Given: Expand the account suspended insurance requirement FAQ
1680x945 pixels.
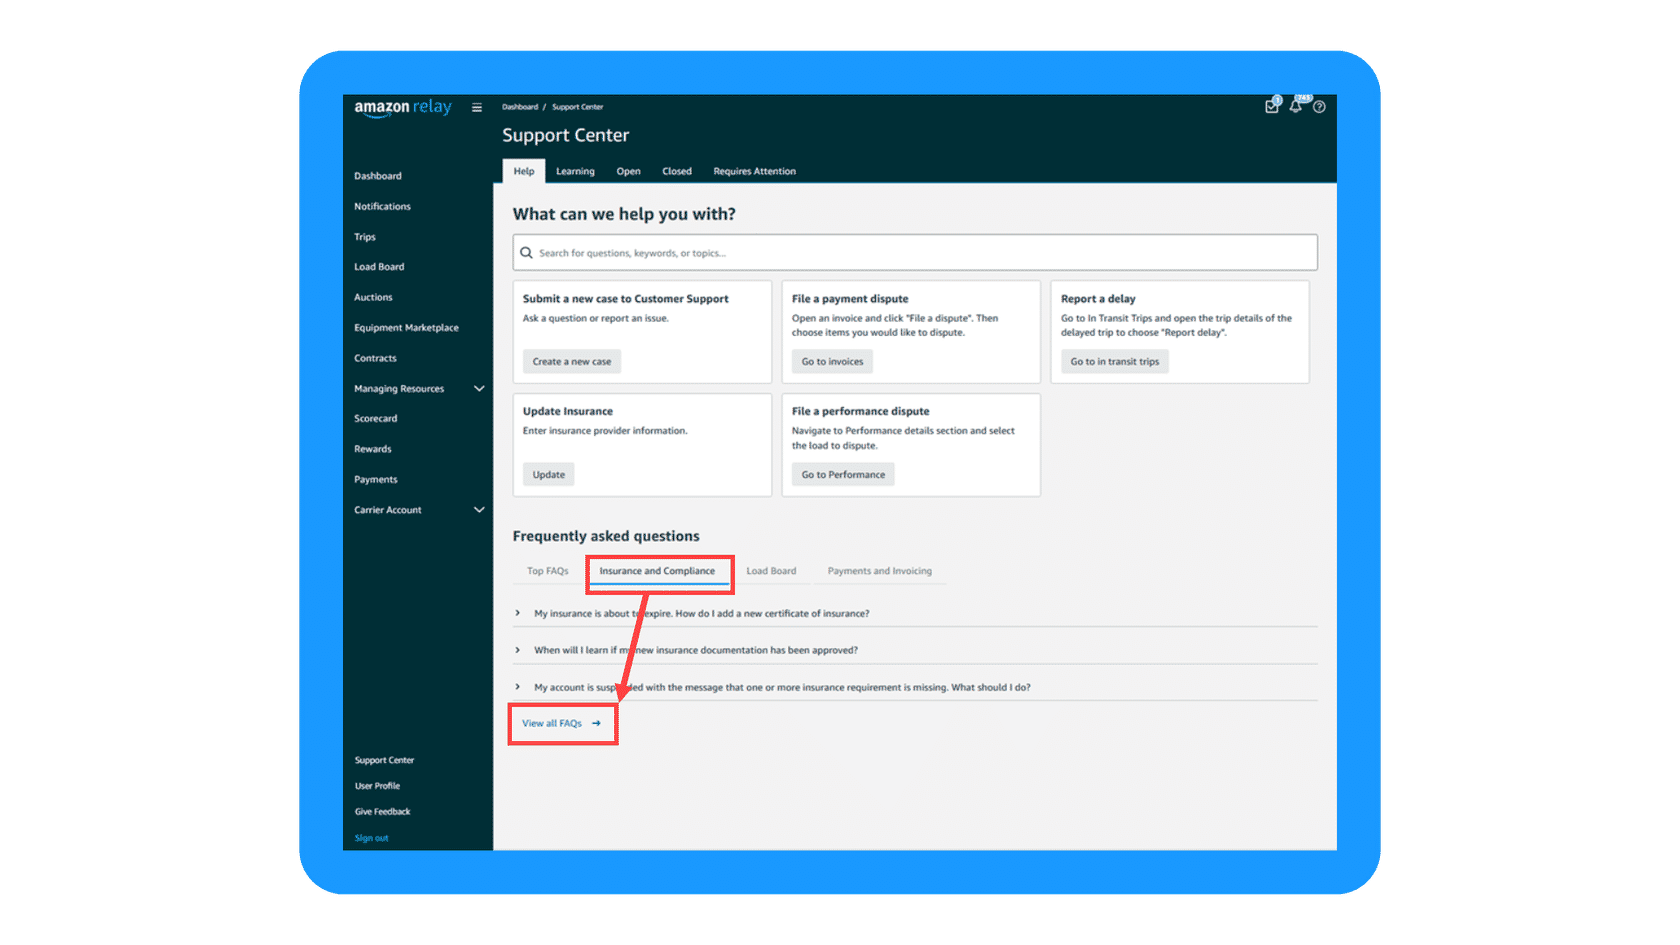Looking at the screenshot, I should click(x=517, y=687).
